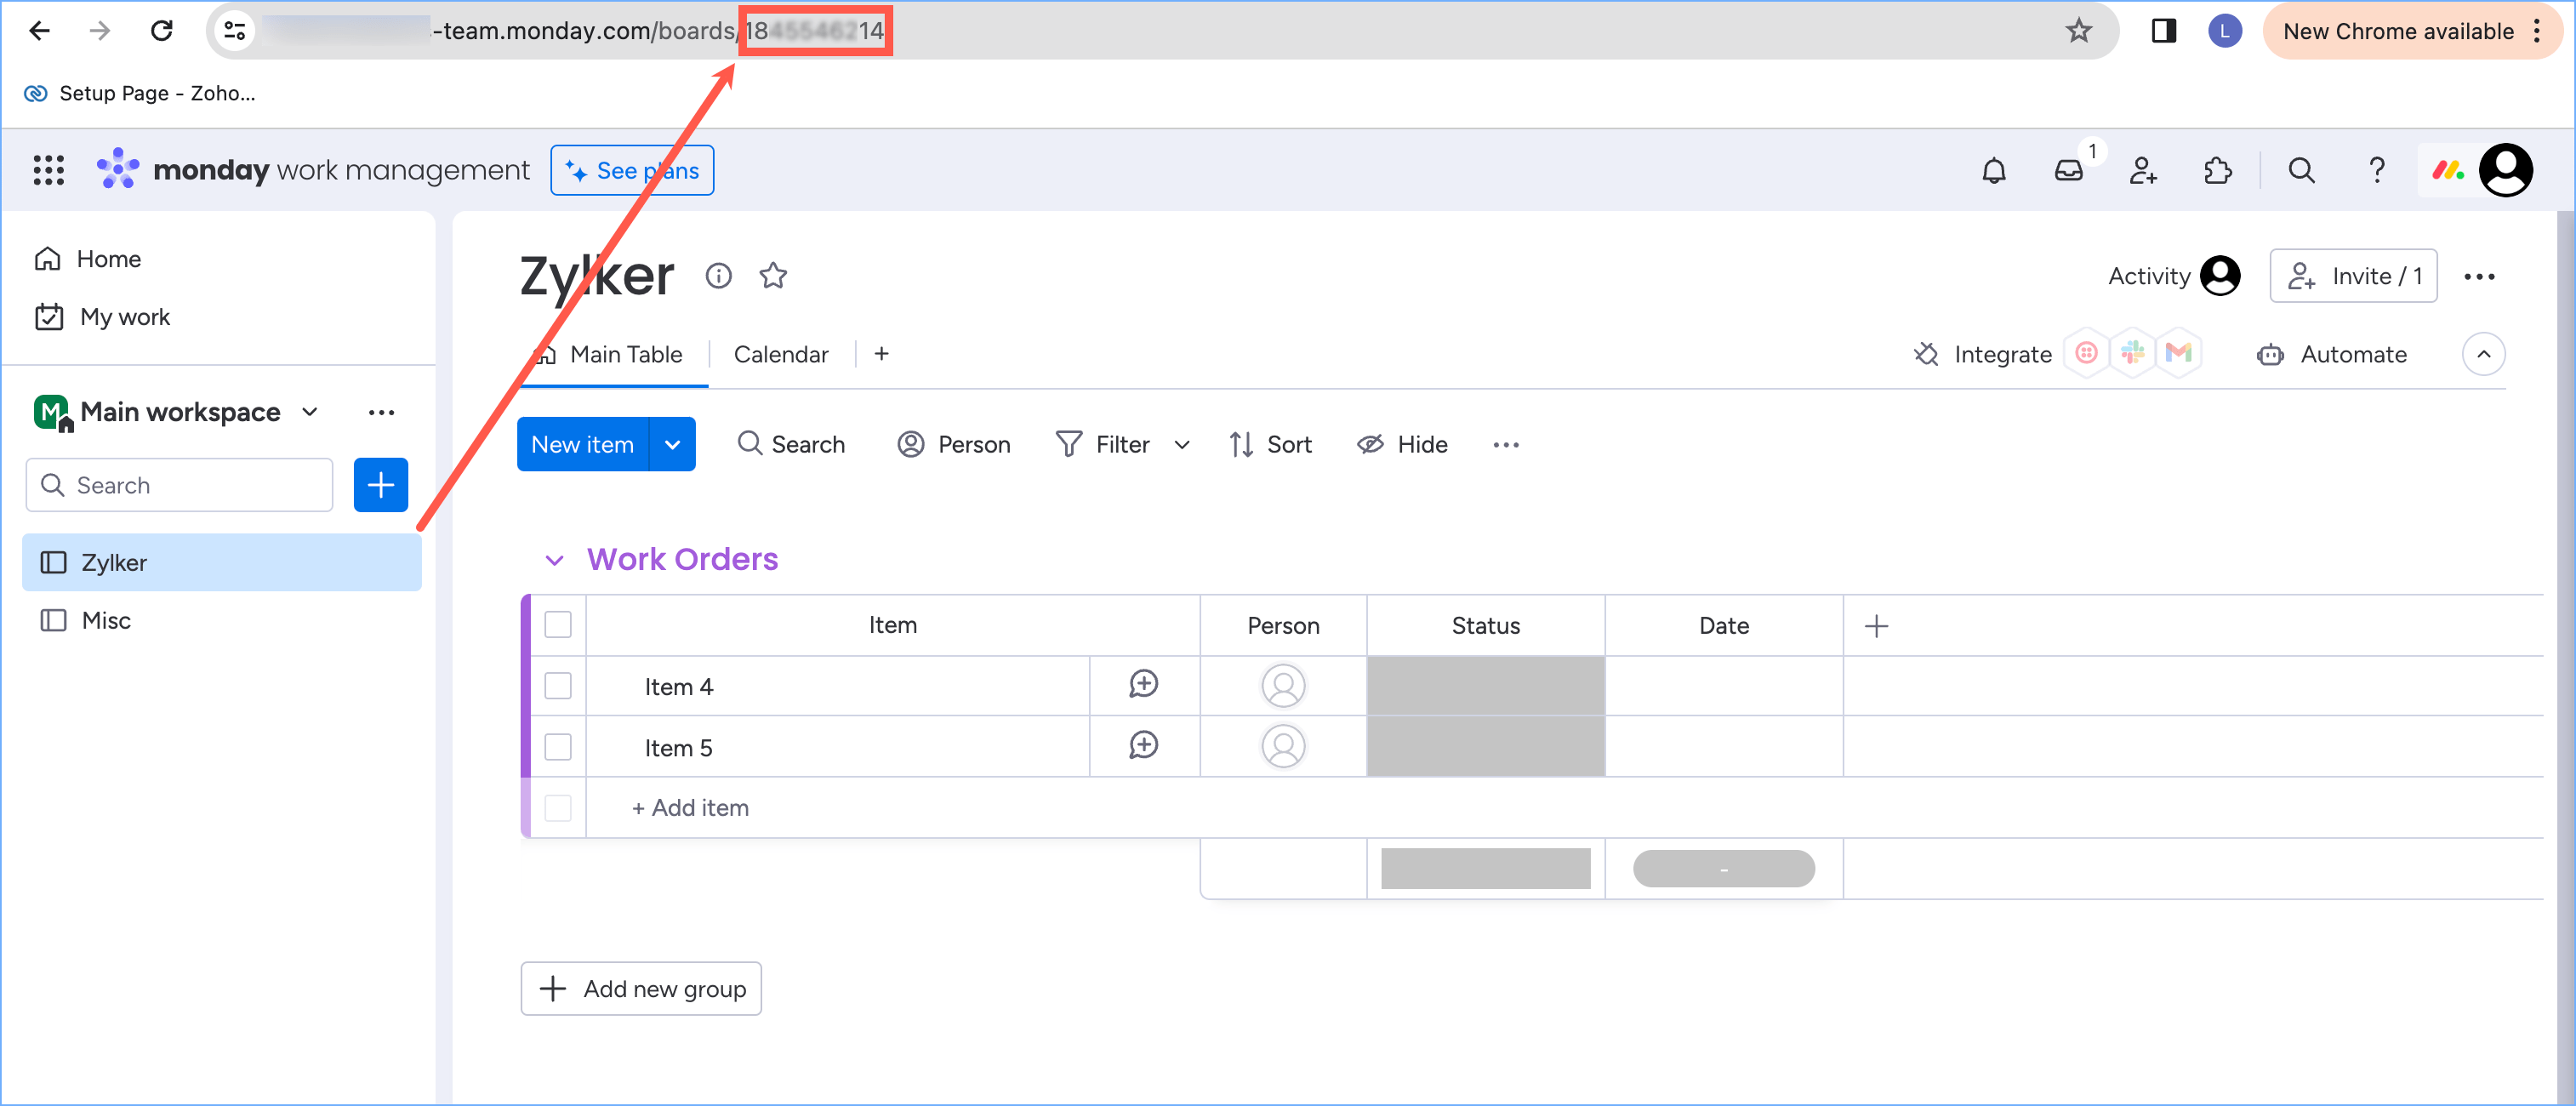Expand the Main workspace dropdown

[x=310, y=412]
